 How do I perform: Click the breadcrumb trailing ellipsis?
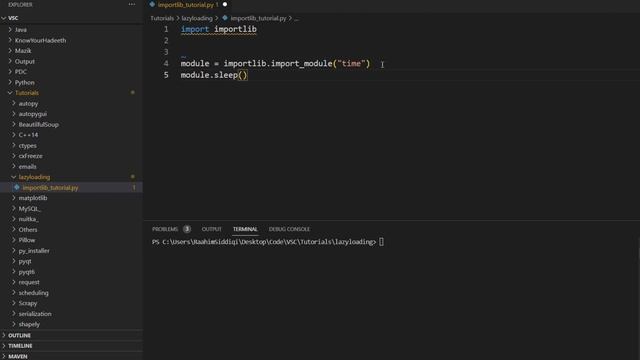[296, 18]
